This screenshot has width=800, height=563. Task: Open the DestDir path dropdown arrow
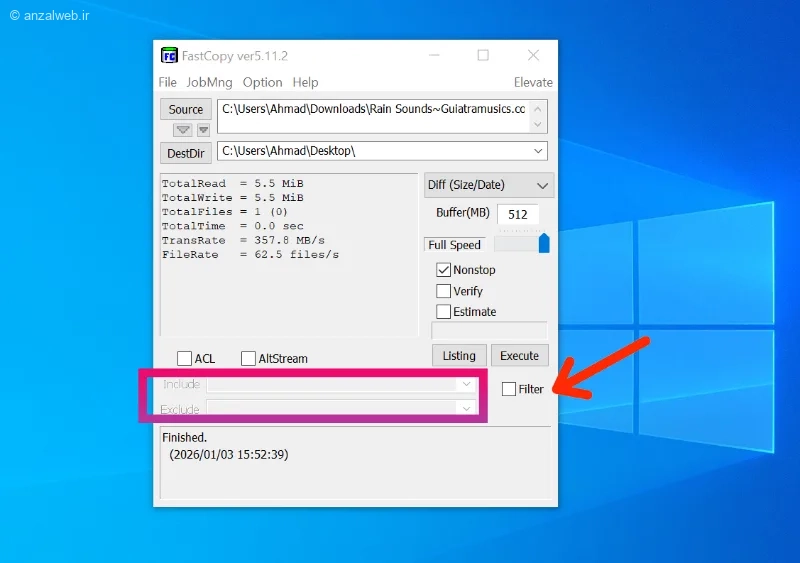[538, 151]
